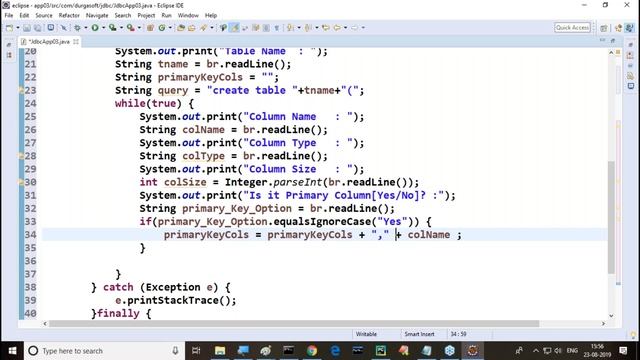Click the Coverage launch icon
Screen dimensions: 640x360
112,28
